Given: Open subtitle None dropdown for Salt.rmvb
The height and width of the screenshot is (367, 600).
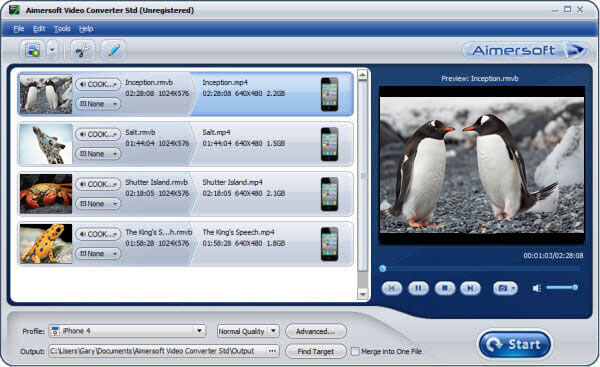Looking at the screenshot, I should tap(98, 154).
